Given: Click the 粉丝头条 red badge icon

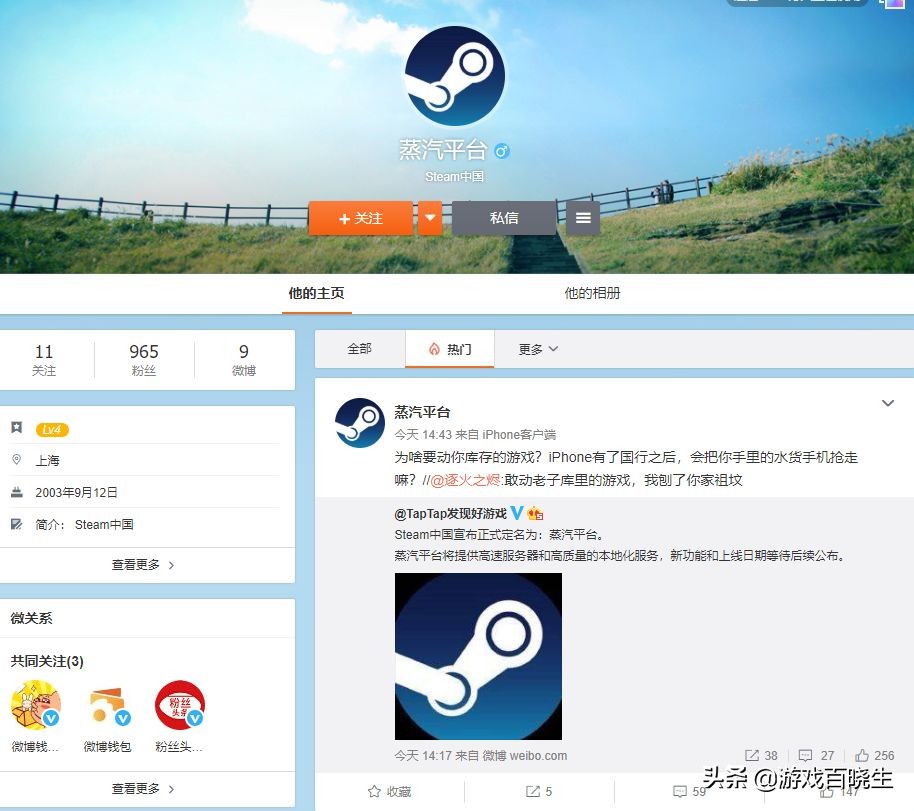Looking at the screenshot, I should point(179,703).
